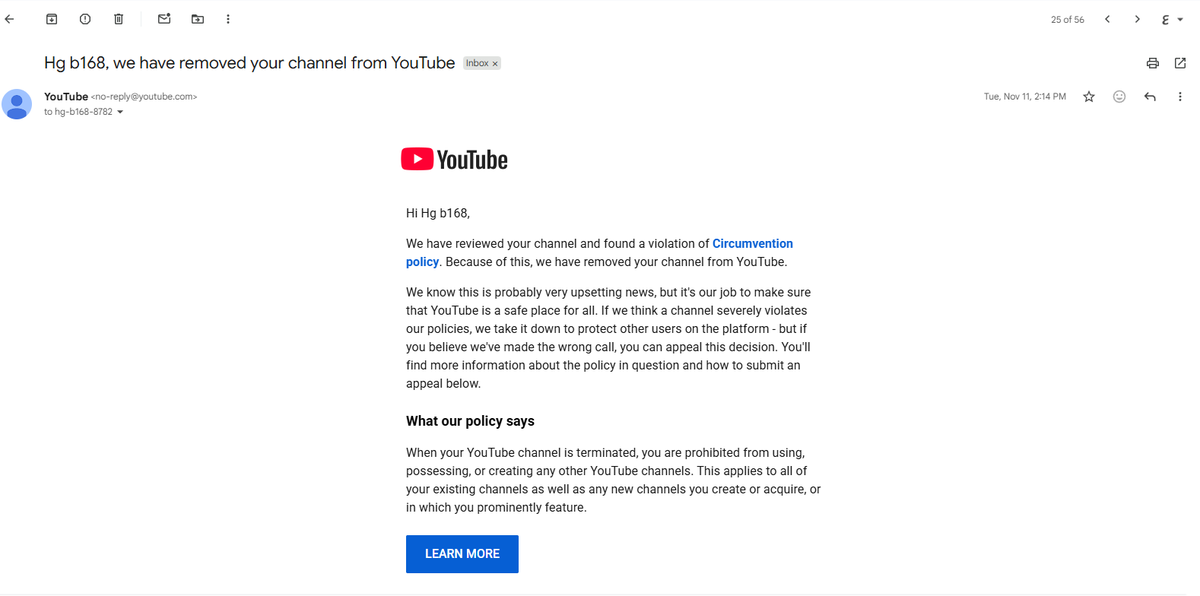The height and width of the screenshot is (596, 1200).
Task: Star this YouTube email
Action: click(1089, 97)
